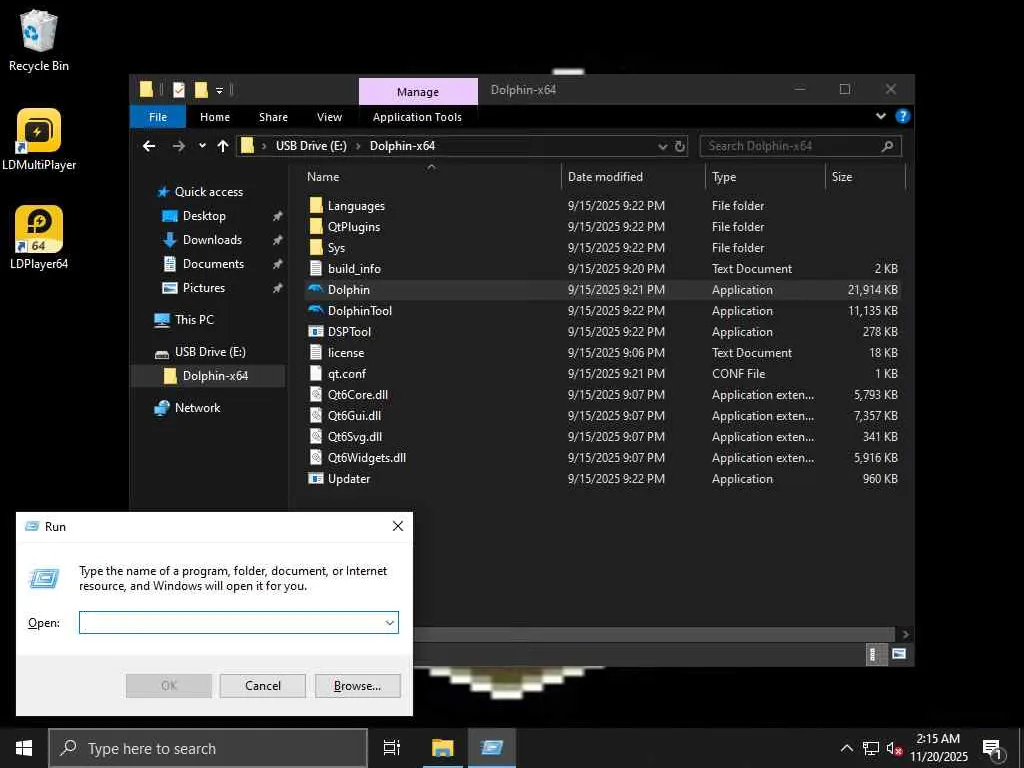Select the Dolphin application file icon

pos(315,289)
